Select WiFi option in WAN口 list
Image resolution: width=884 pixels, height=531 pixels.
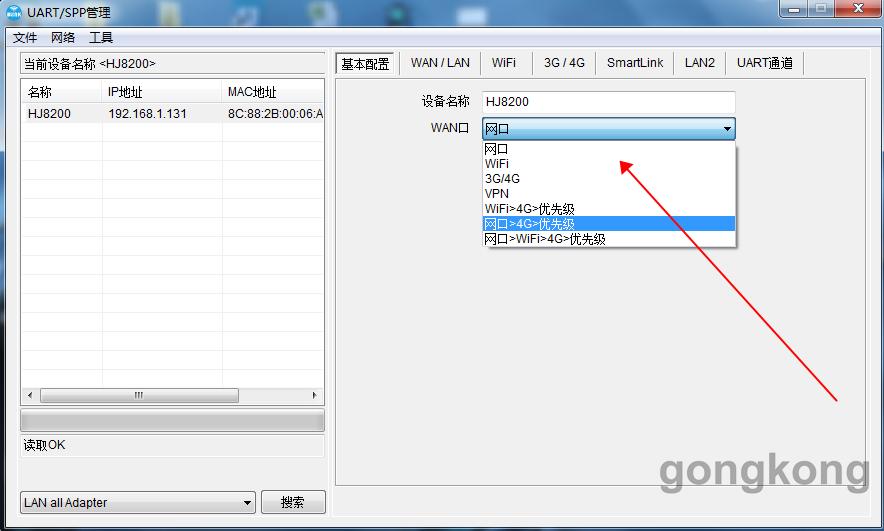(x=609, y=163)
